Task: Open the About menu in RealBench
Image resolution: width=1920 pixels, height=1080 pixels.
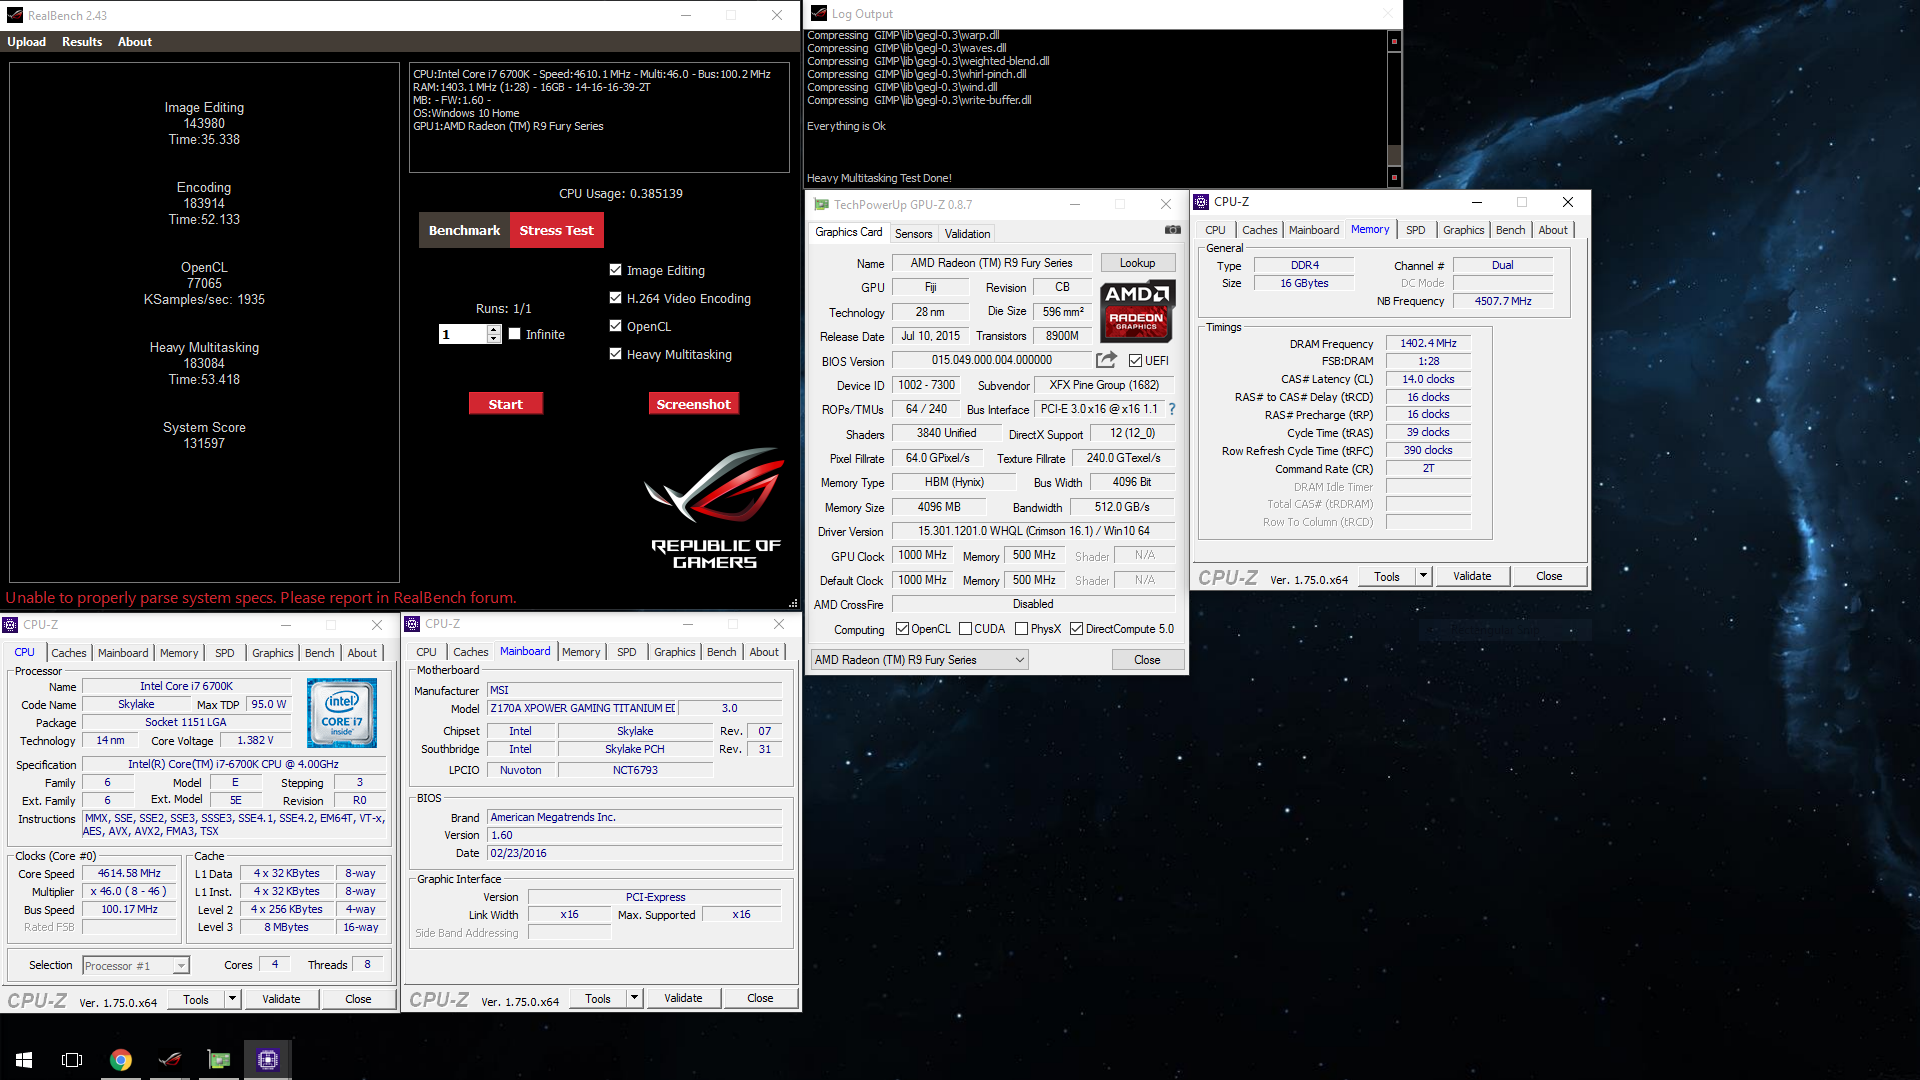Action: click(135, 42)
